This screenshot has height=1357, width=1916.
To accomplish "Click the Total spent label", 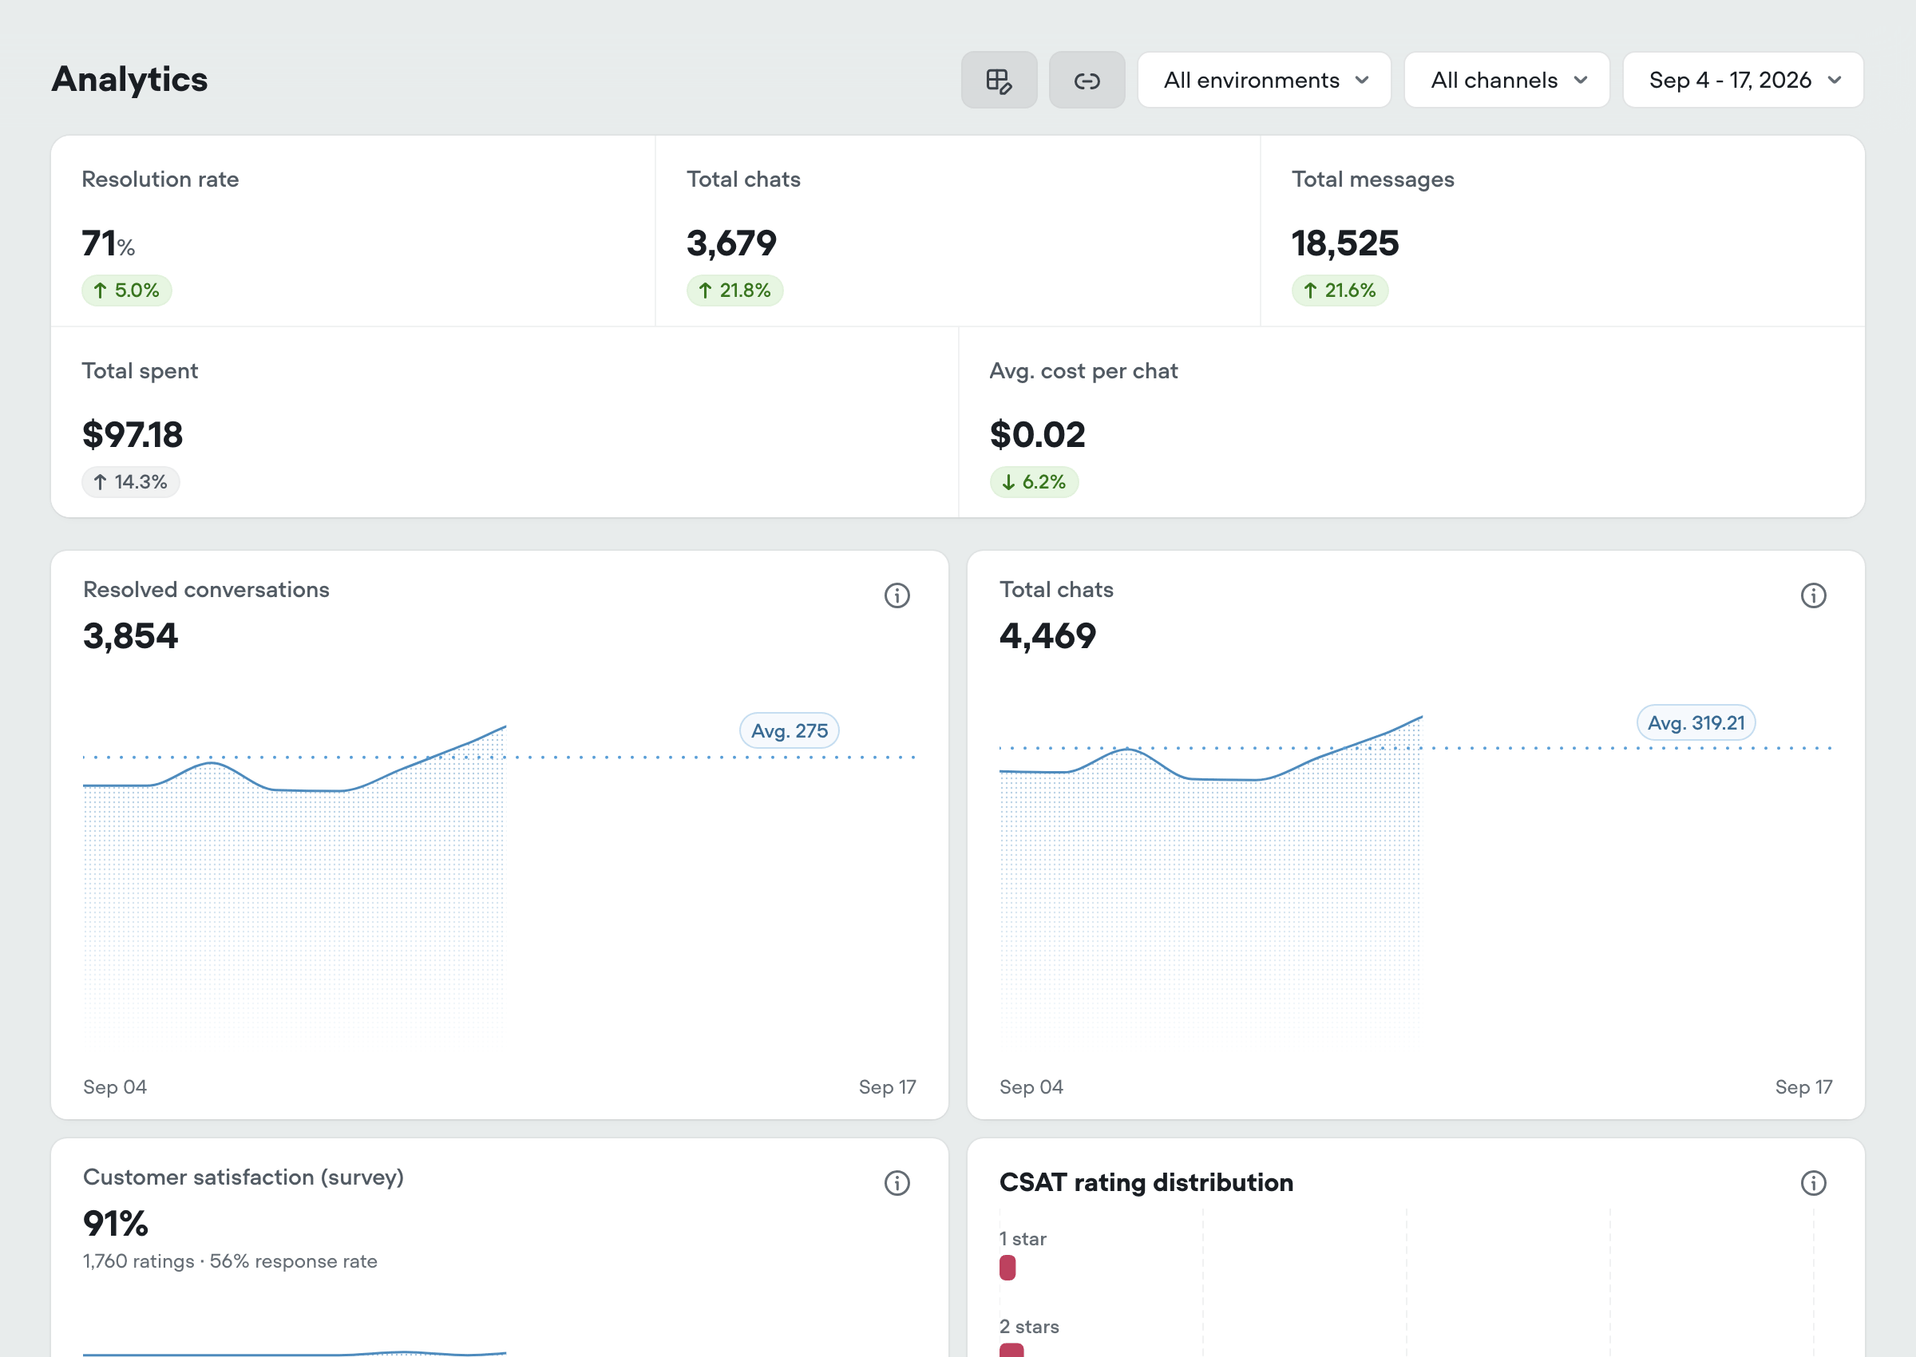I will tap(140, 371).
